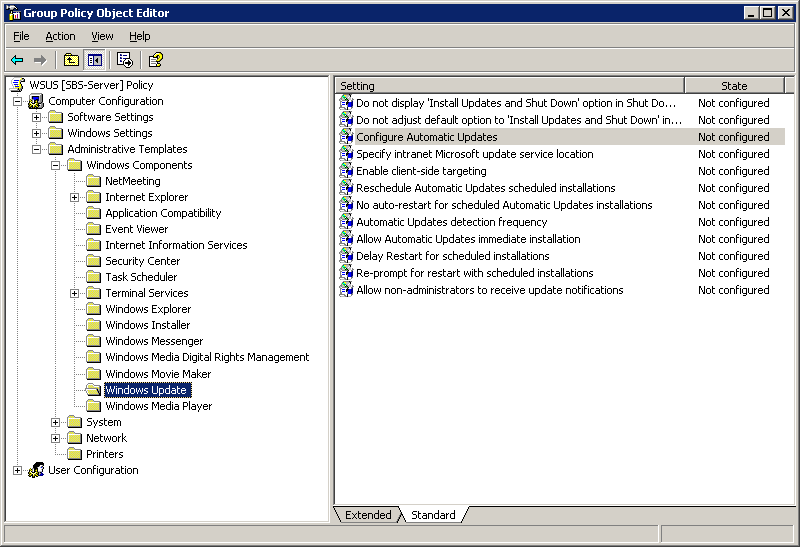
Task: Click the Forward arrow toolbar icon
Action: (x=40, y=60)
